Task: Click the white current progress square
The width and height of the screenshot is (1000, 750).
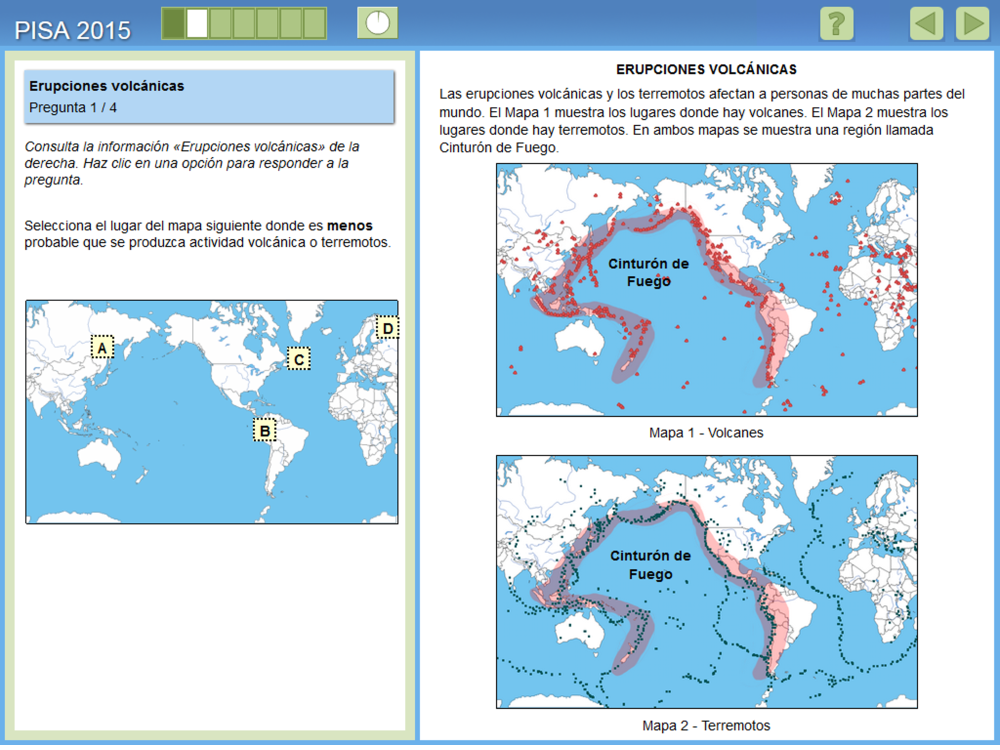Action: (x=197, y=23)
